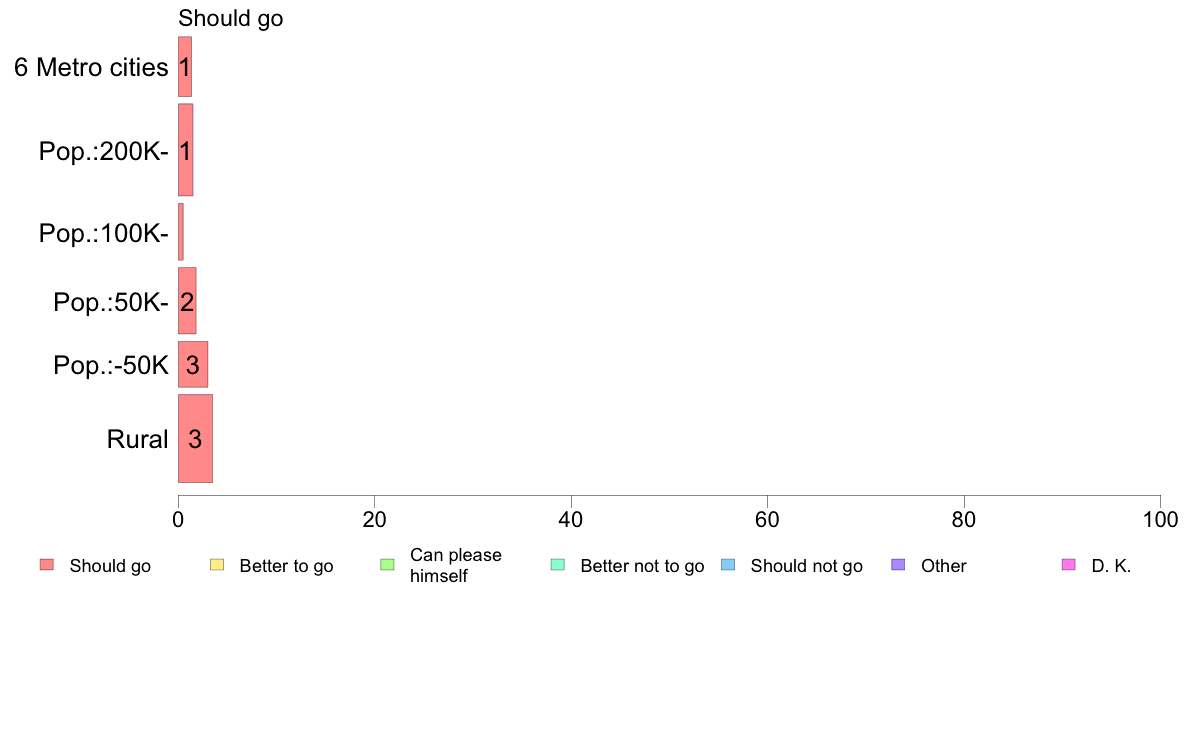The image size is (1188, 736).
Task: Click the Should go chart title
Action: tap(230, 18)
